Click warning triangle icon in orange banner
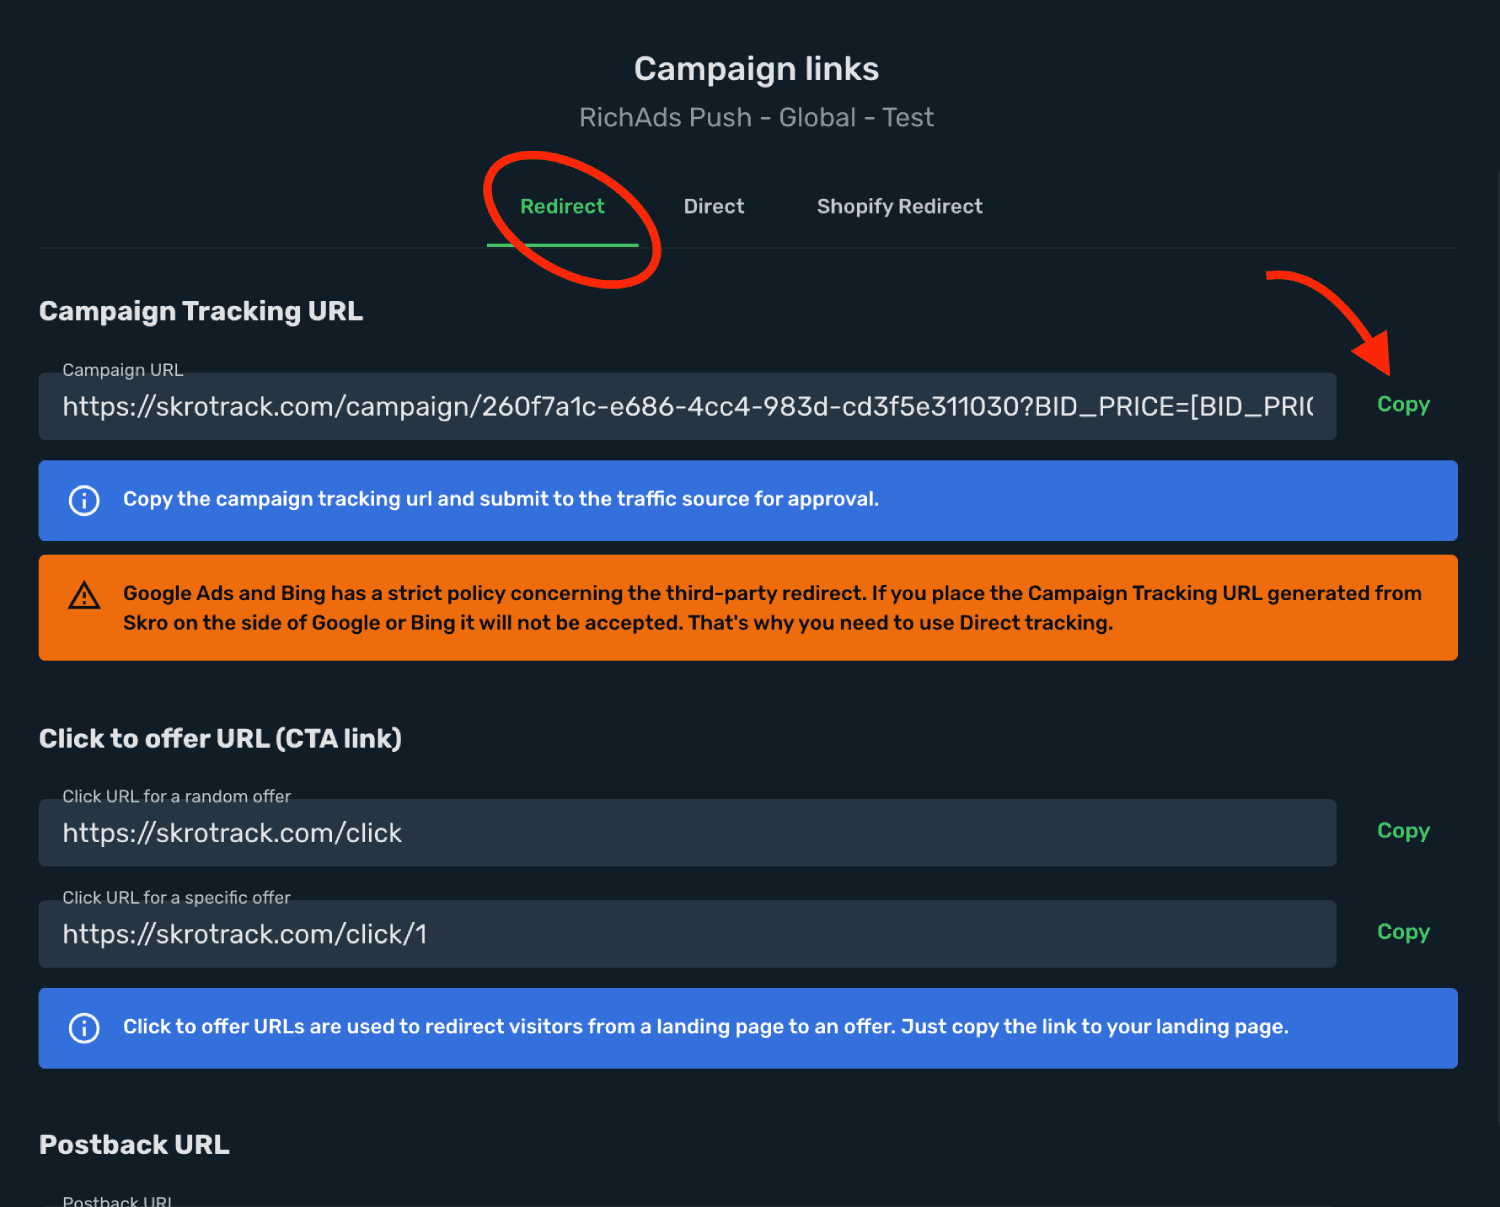 point(84,596)
